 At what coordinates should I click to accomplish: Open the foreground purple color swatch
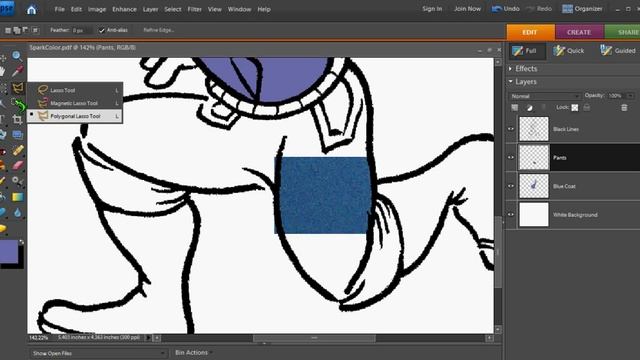click(9, 251)
